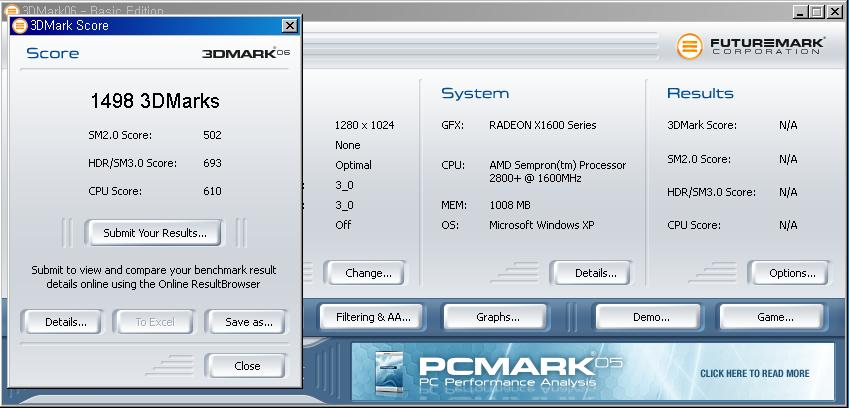Open the Graphs button
The width and height of the screenshot is (849, 408).
[x=498, y=317]
